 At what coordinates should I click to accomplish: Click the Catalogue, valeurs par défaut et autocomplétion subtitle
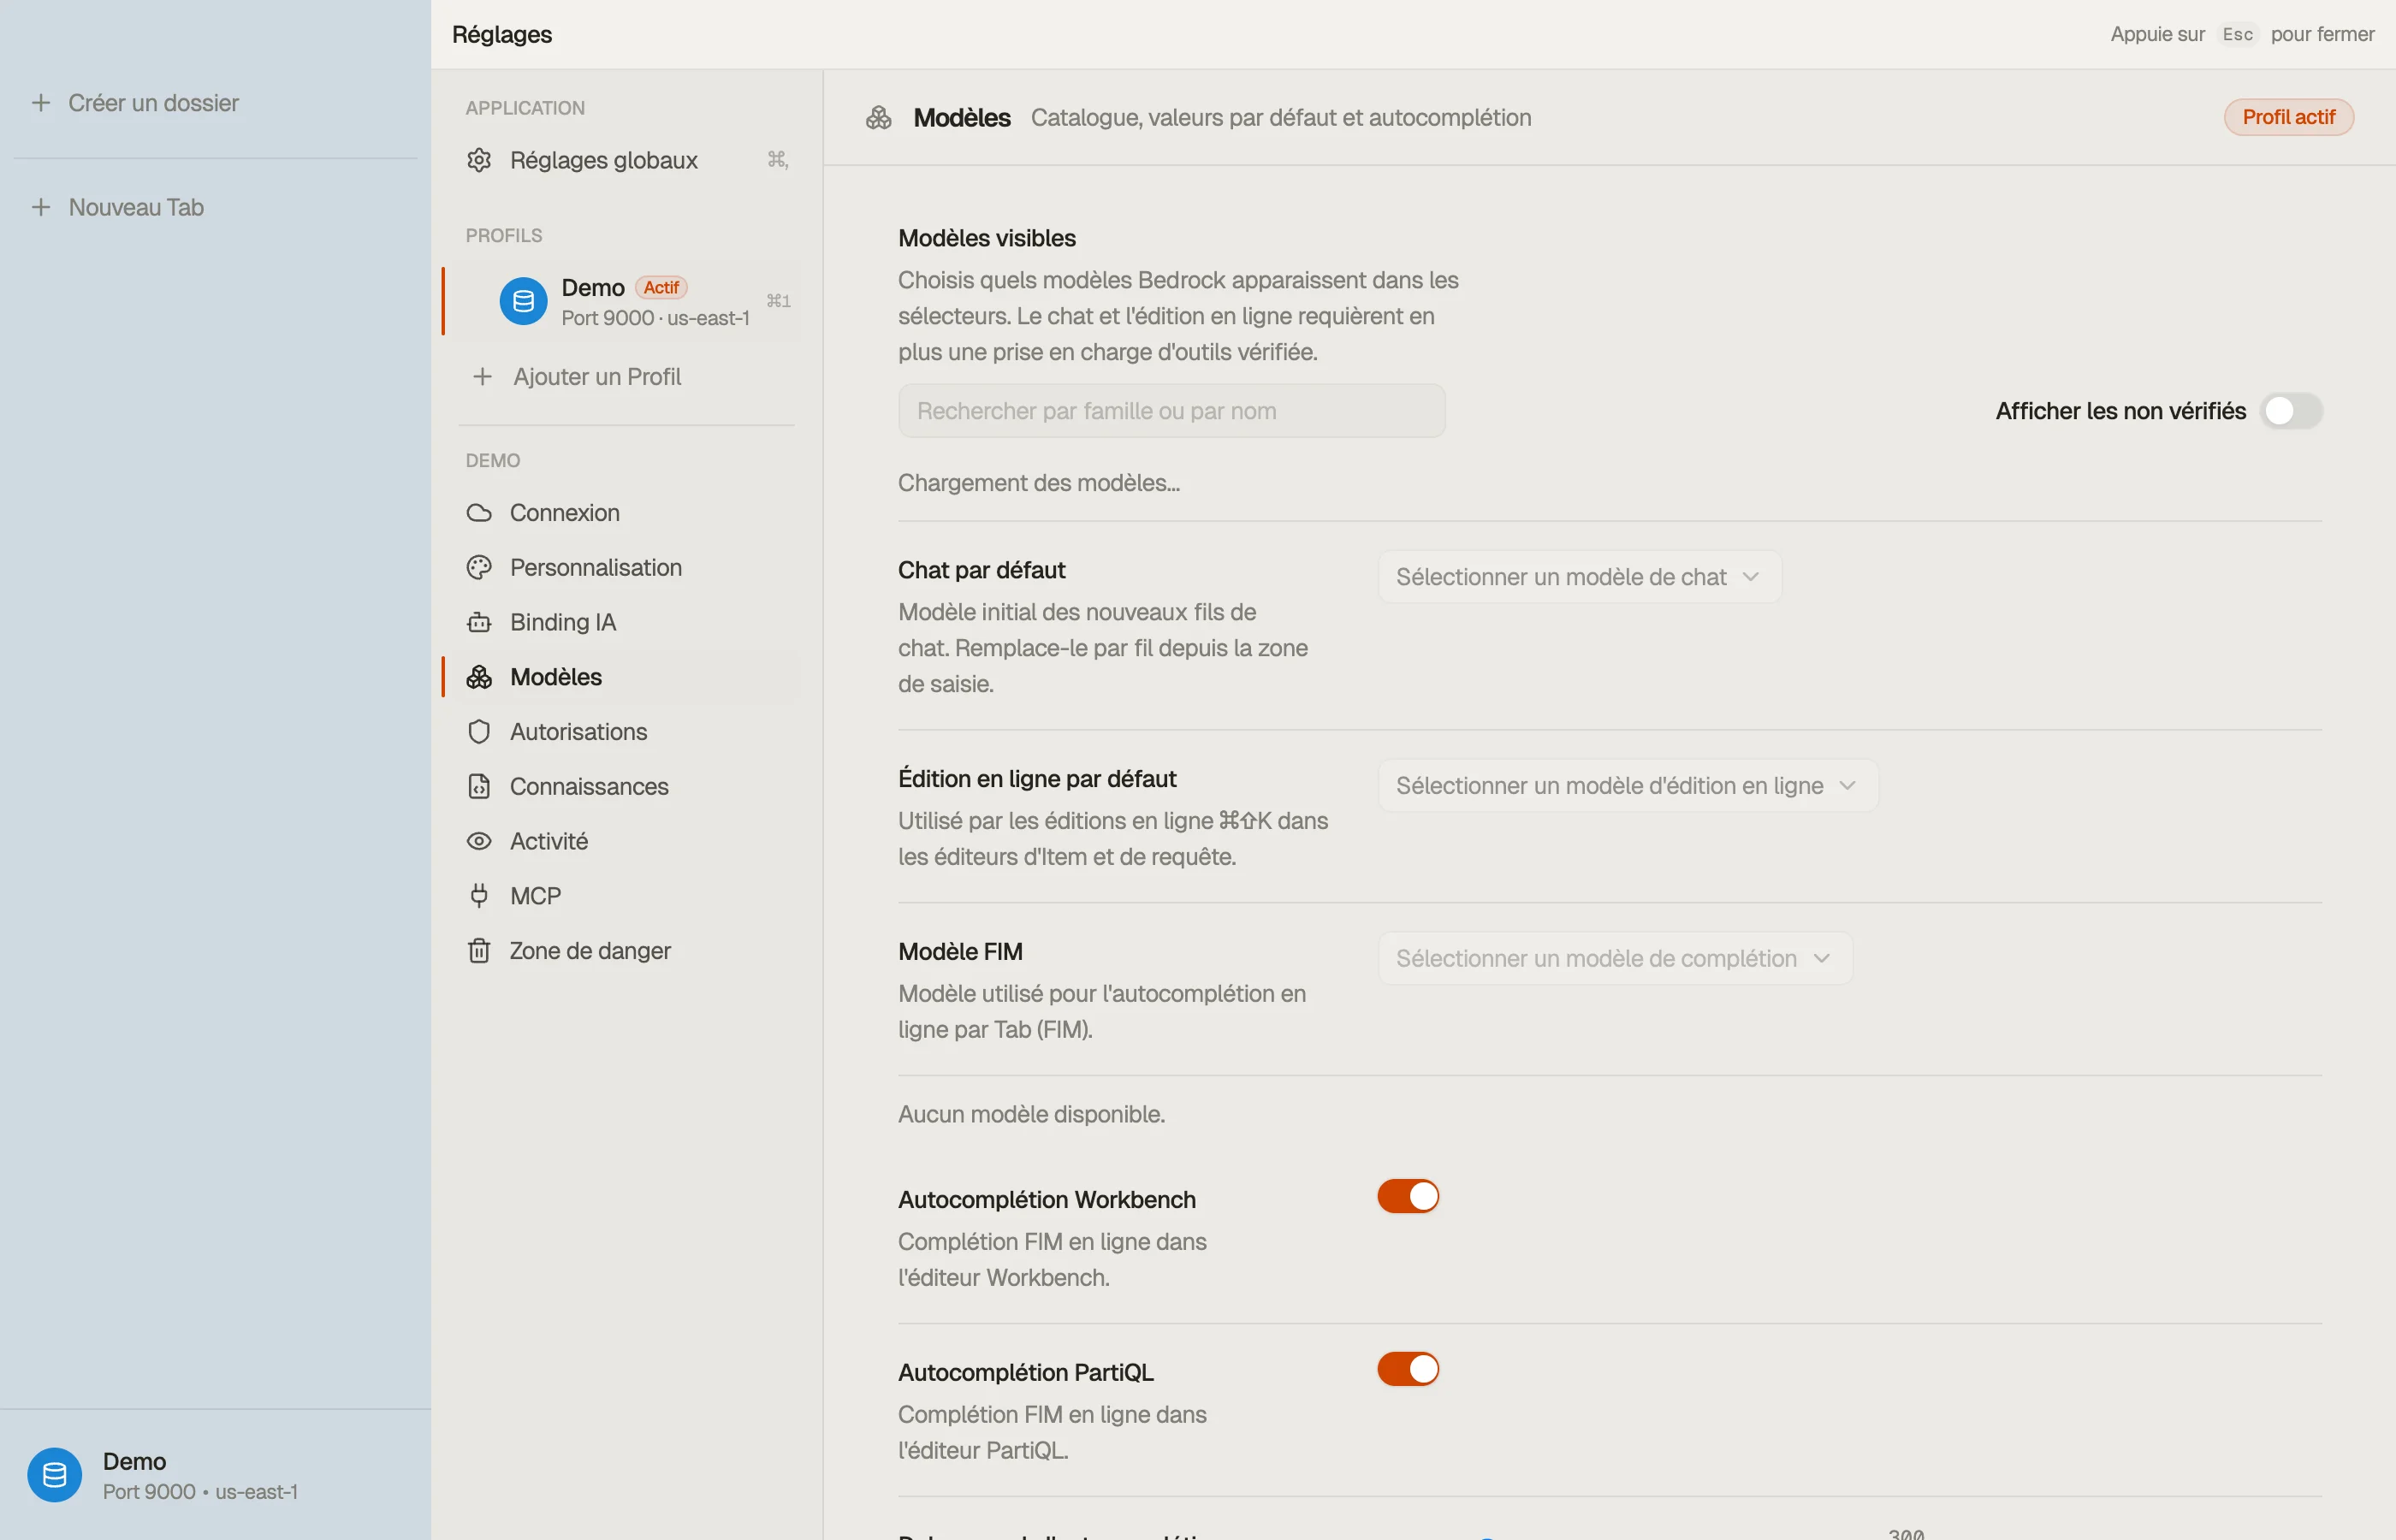[x=1280, y=117]
